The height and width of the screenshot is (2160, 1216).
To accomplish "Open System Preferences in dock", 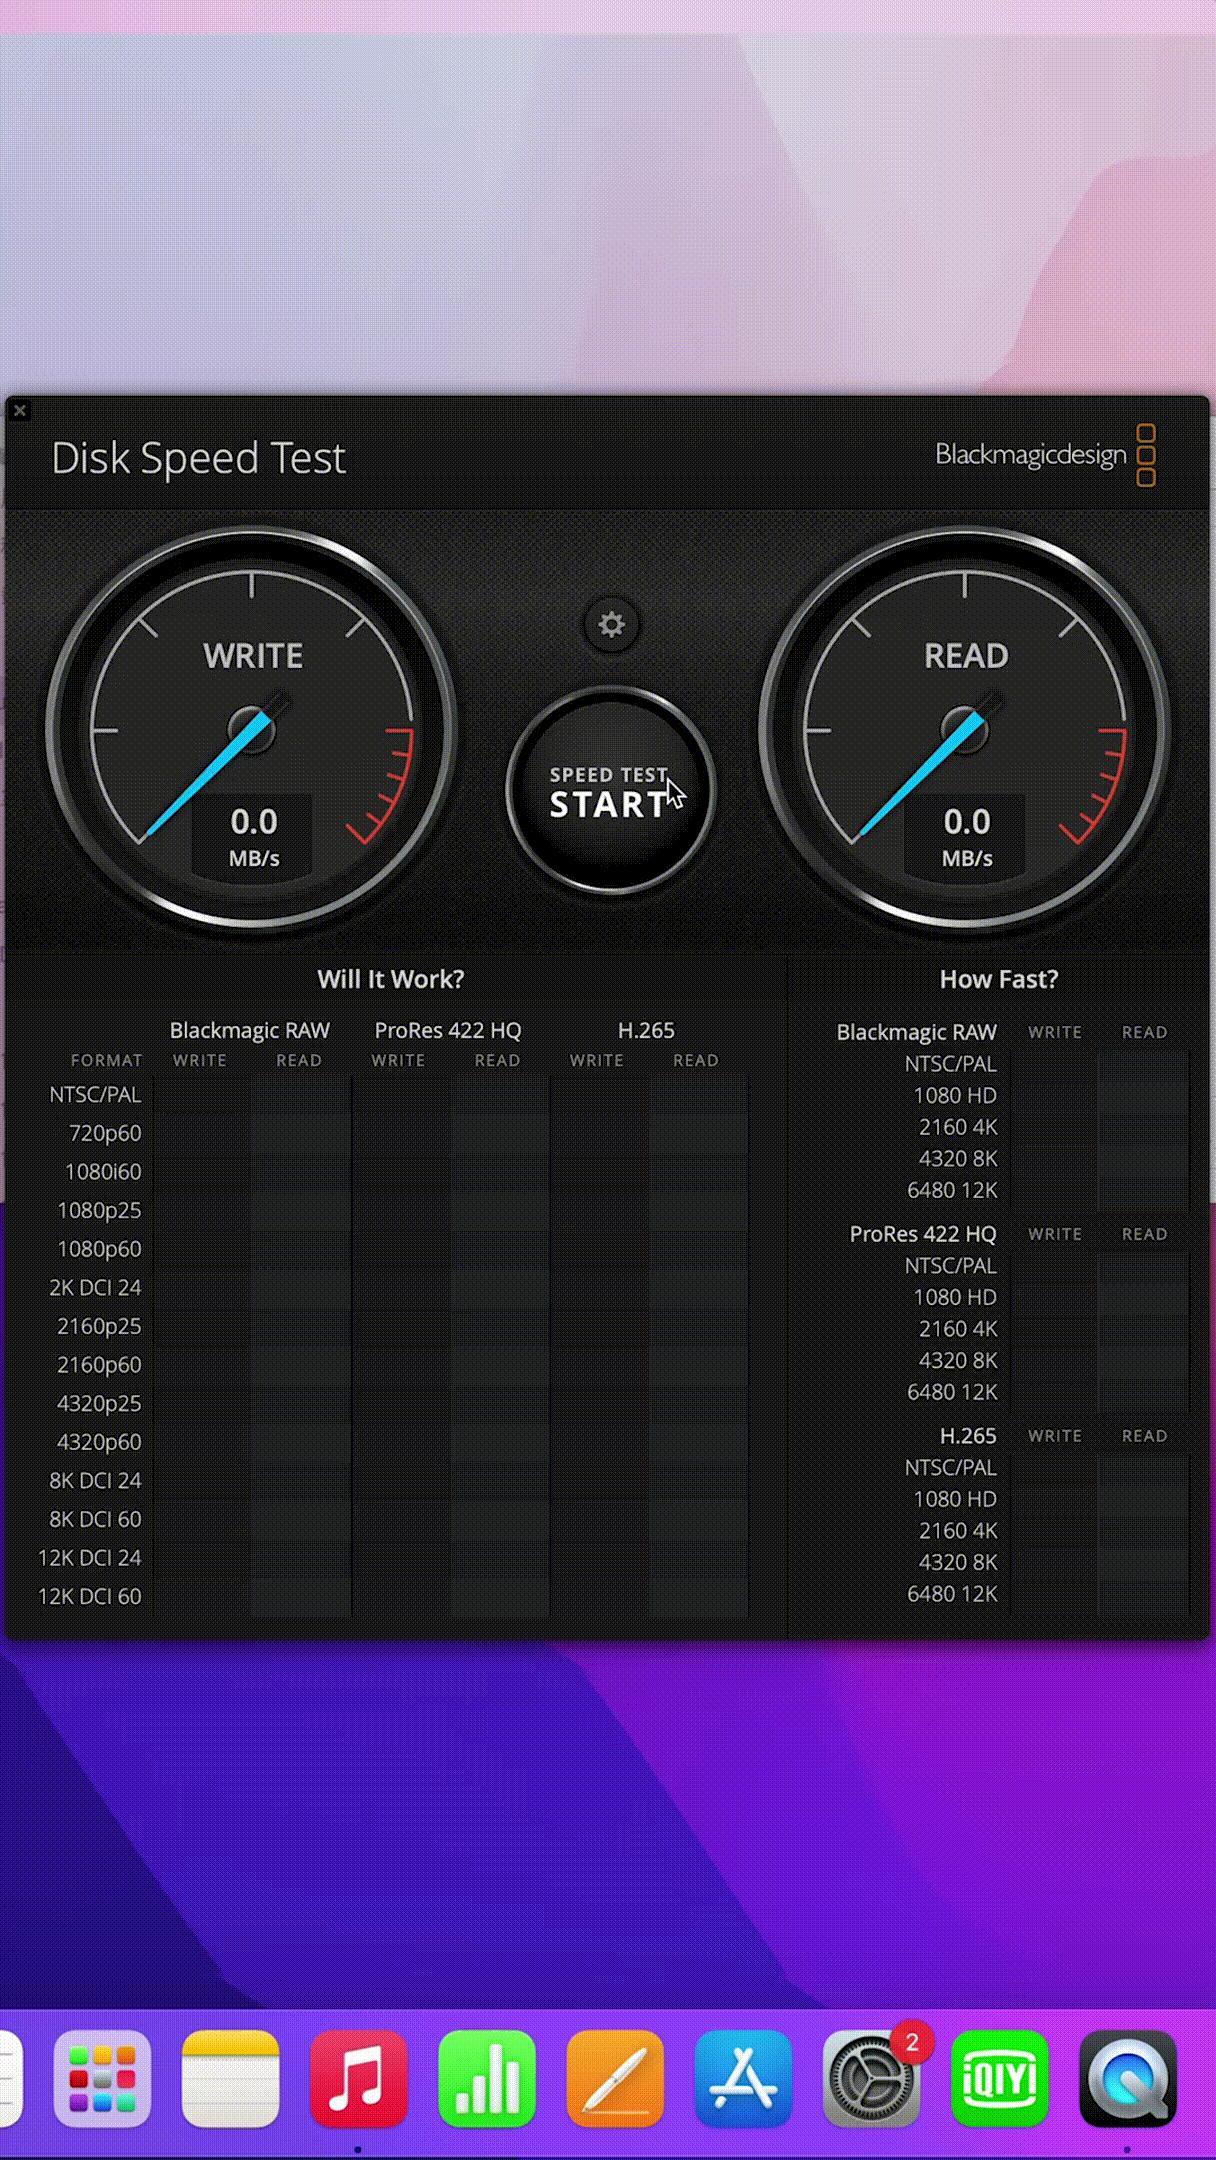I will click(871, 2078).
